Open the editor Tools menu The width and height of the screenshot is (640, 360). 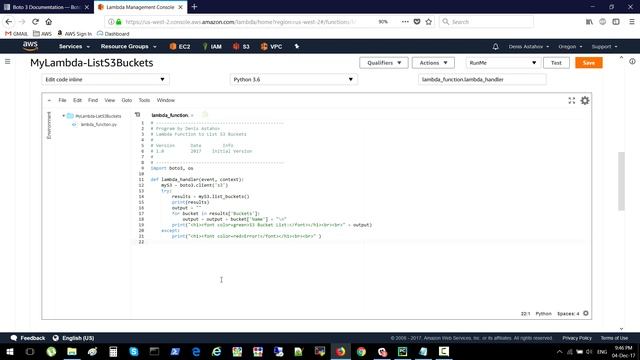[x=144, y=100]
